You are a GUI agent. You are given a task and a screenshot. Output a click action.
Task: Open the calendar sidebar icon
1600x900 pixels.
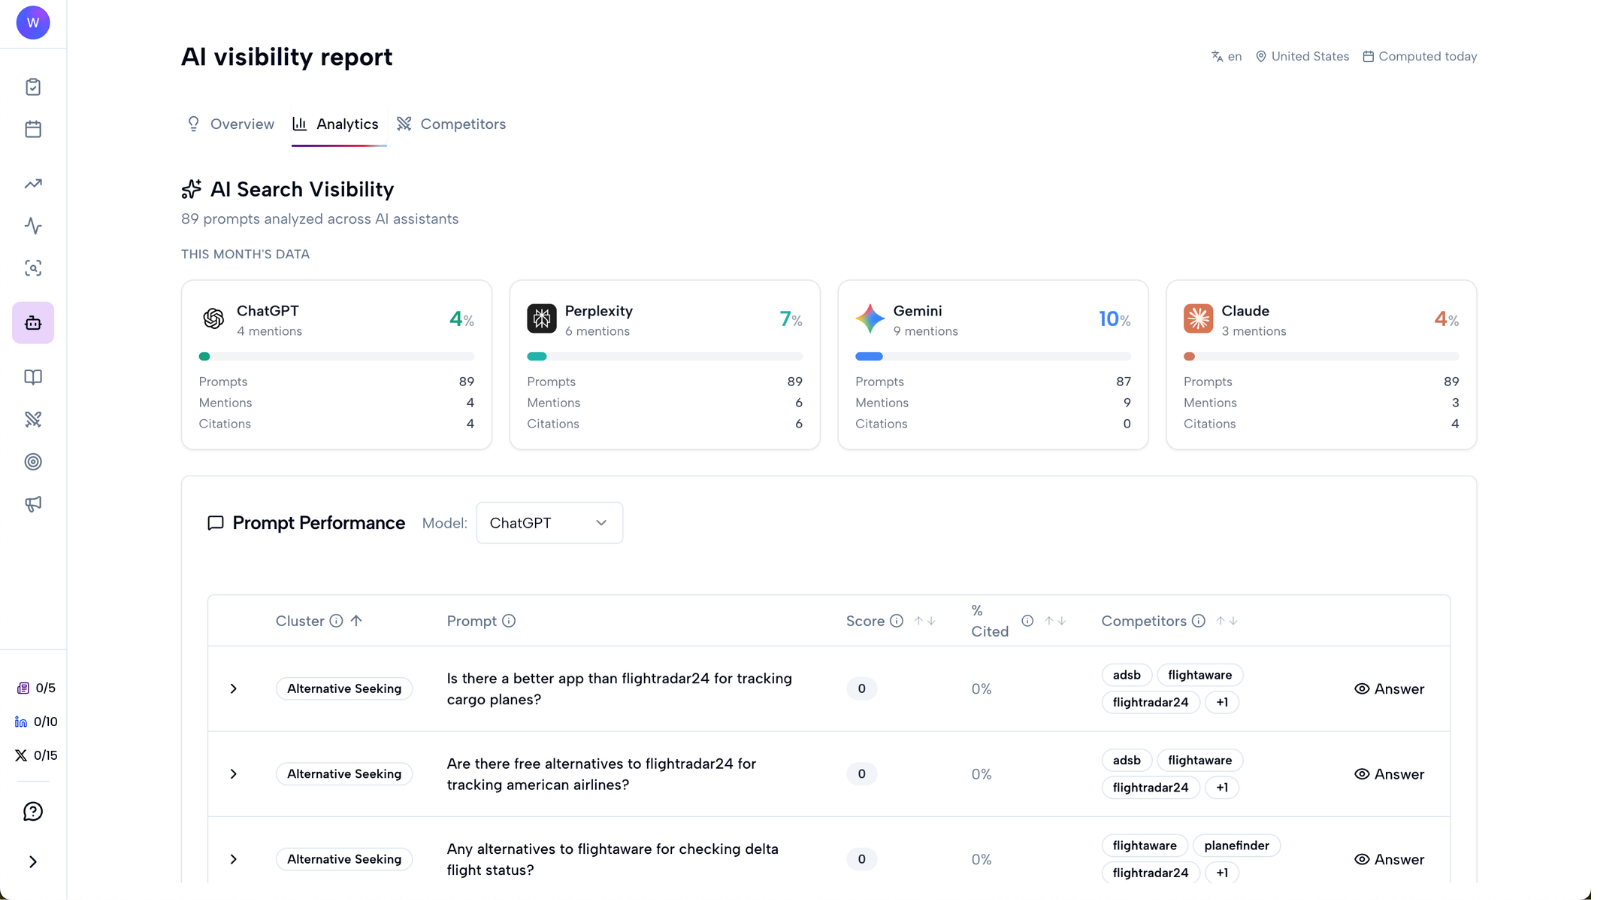point(33,129)
